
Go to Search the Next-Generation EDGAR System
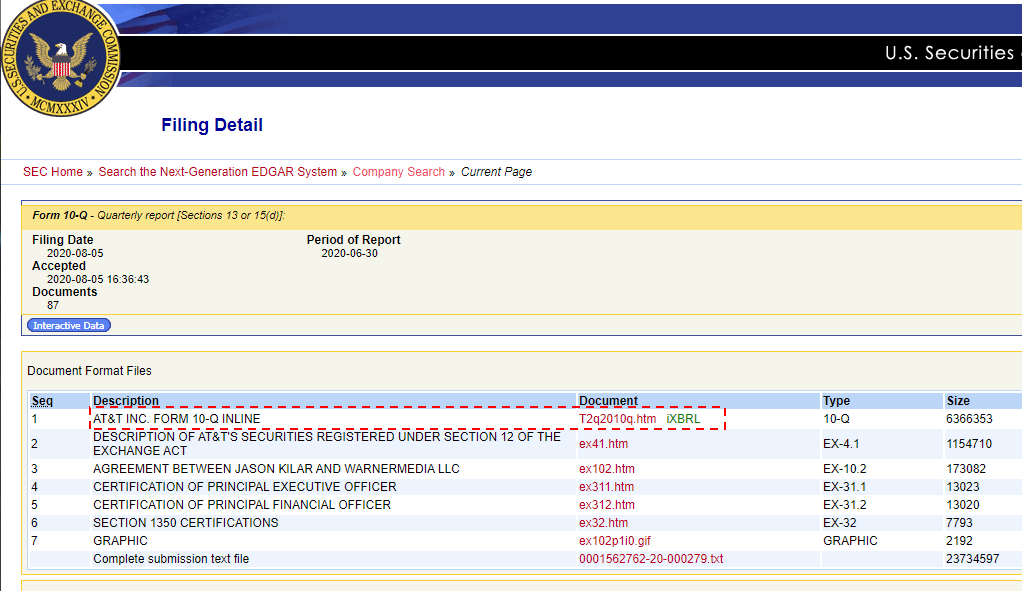coord(218,172)
